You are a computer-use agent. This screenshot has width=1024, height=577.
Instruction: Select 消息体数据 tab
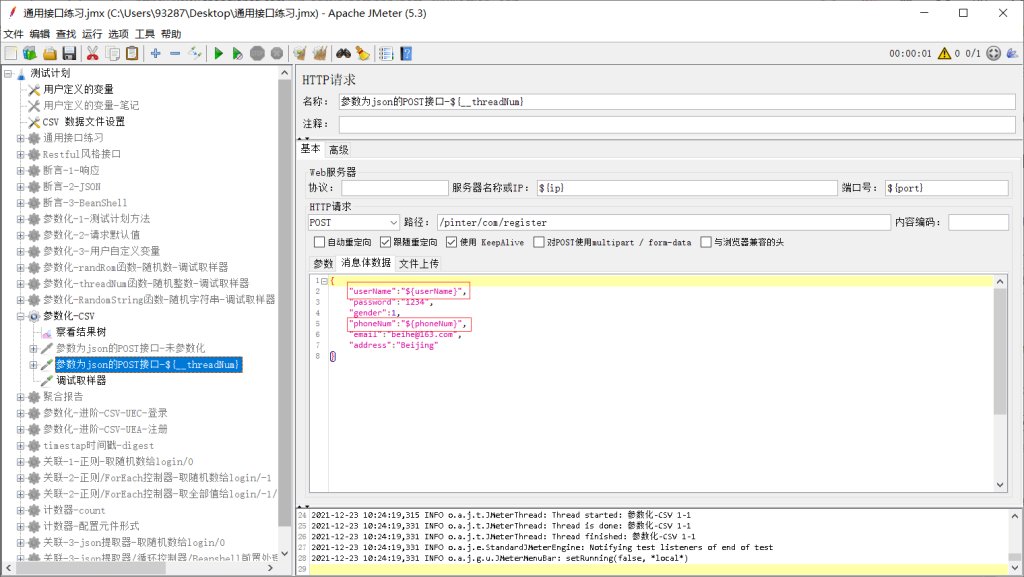pos(366,263)
